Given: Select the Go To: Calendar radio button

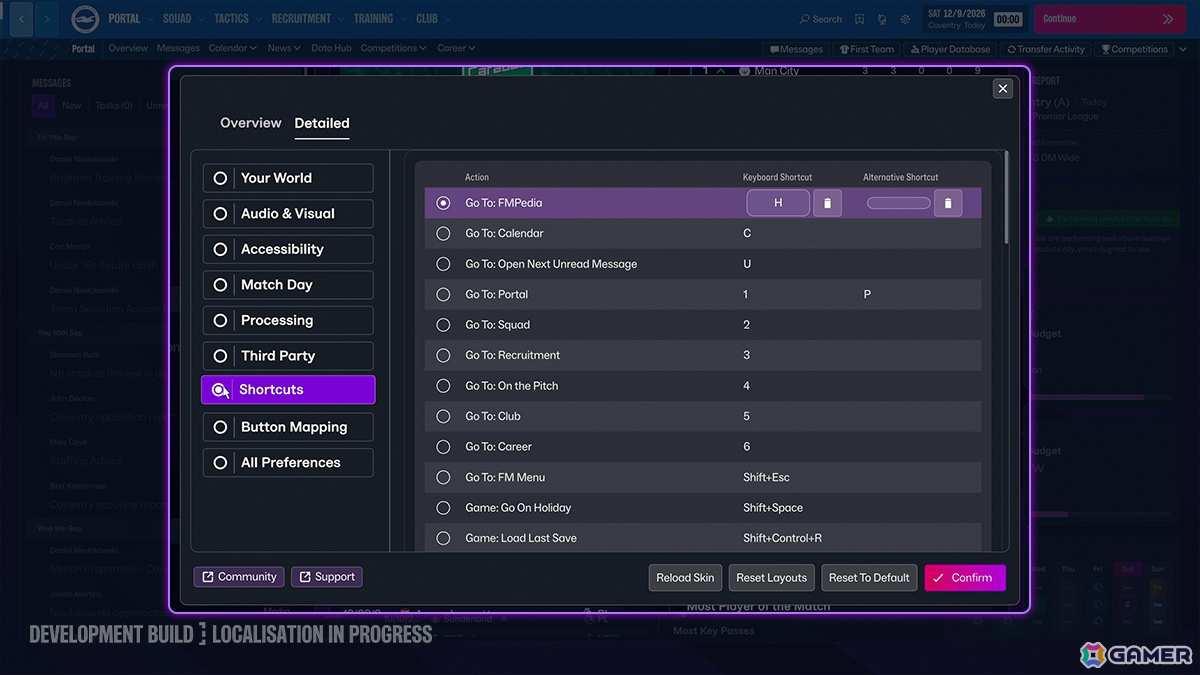Looking at the screenshot, I should pos(443,233).
